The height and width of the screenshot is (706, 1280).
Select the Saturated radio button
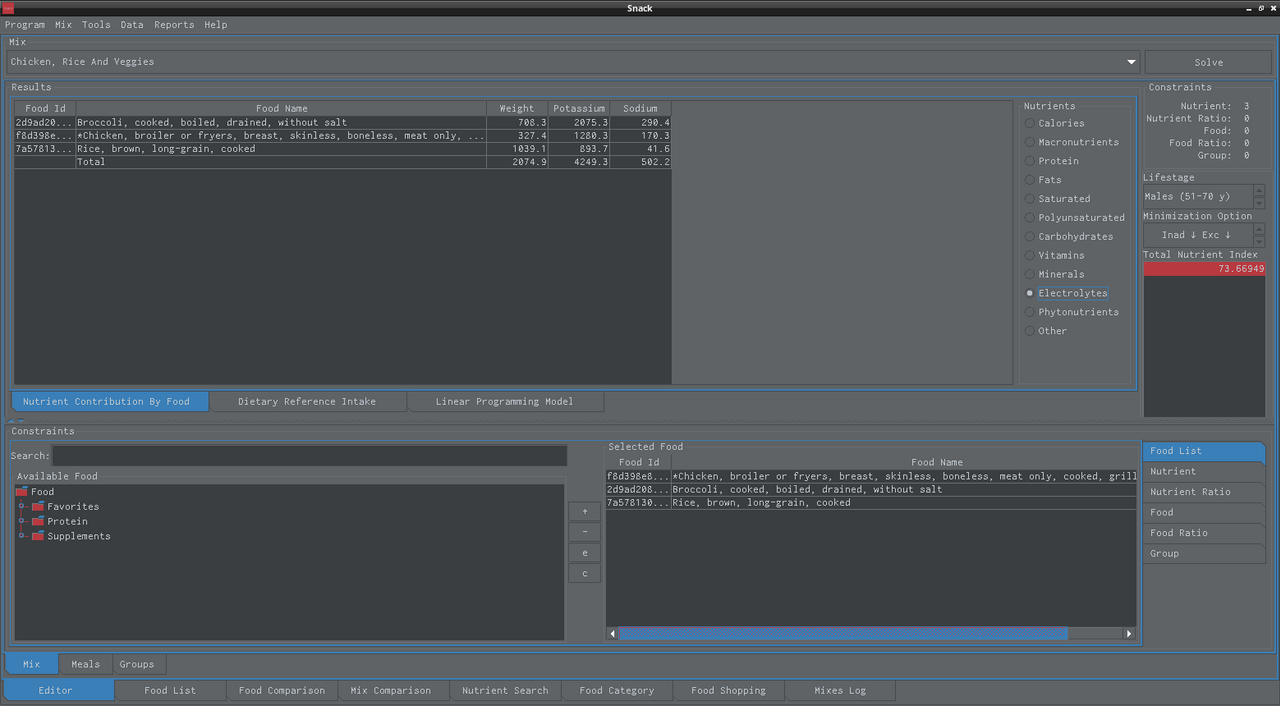[1030, 199]
